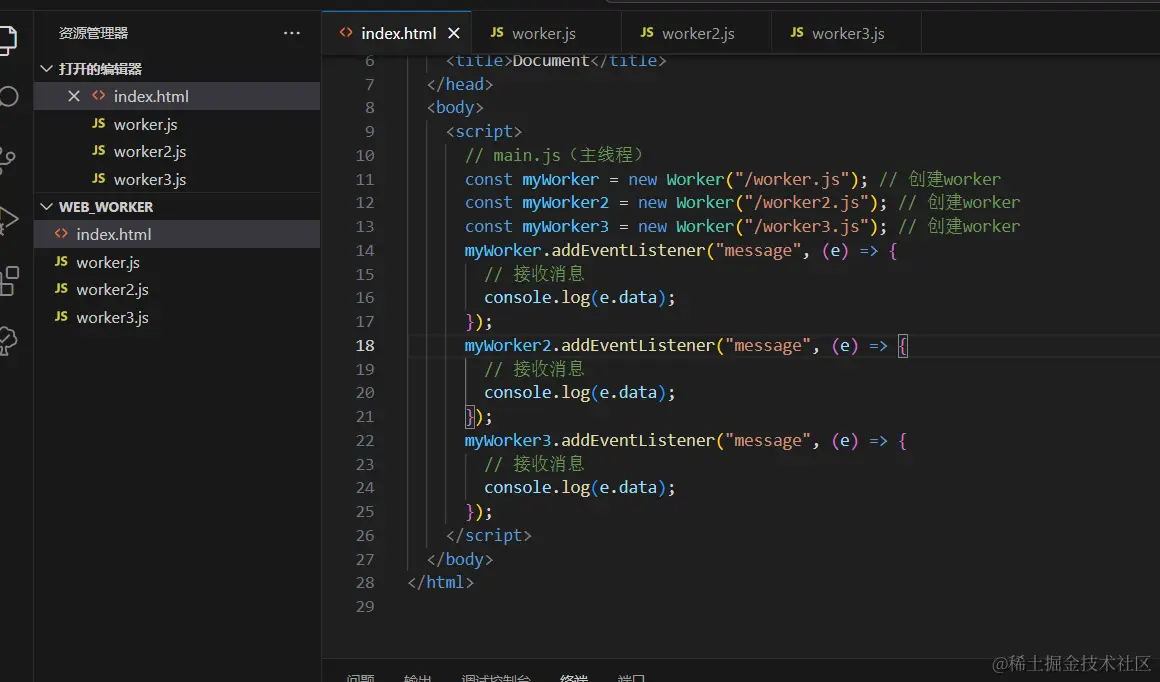
Task: Switch to the 问题 panel tab
Action: (360, 678)
